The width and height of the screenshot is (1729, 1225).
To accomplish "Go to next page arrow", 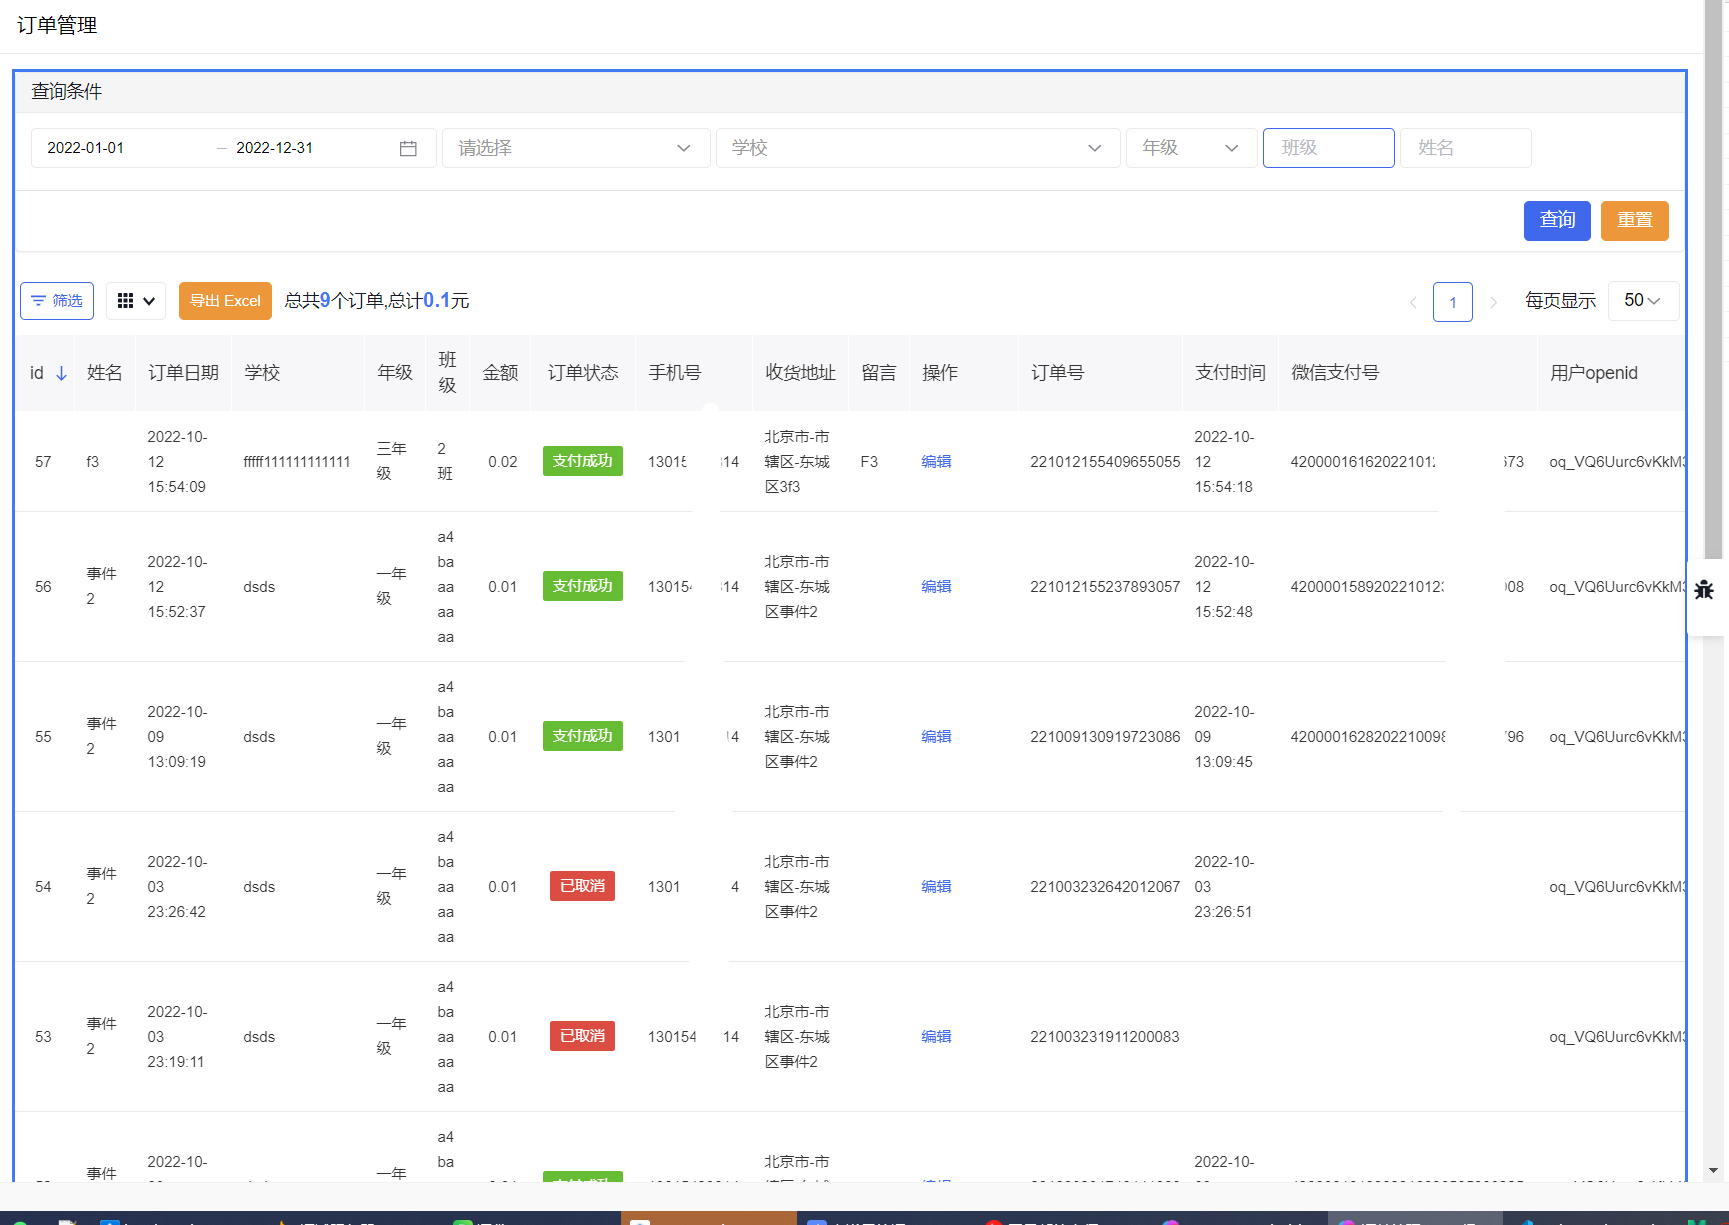I will [1493, 302].
